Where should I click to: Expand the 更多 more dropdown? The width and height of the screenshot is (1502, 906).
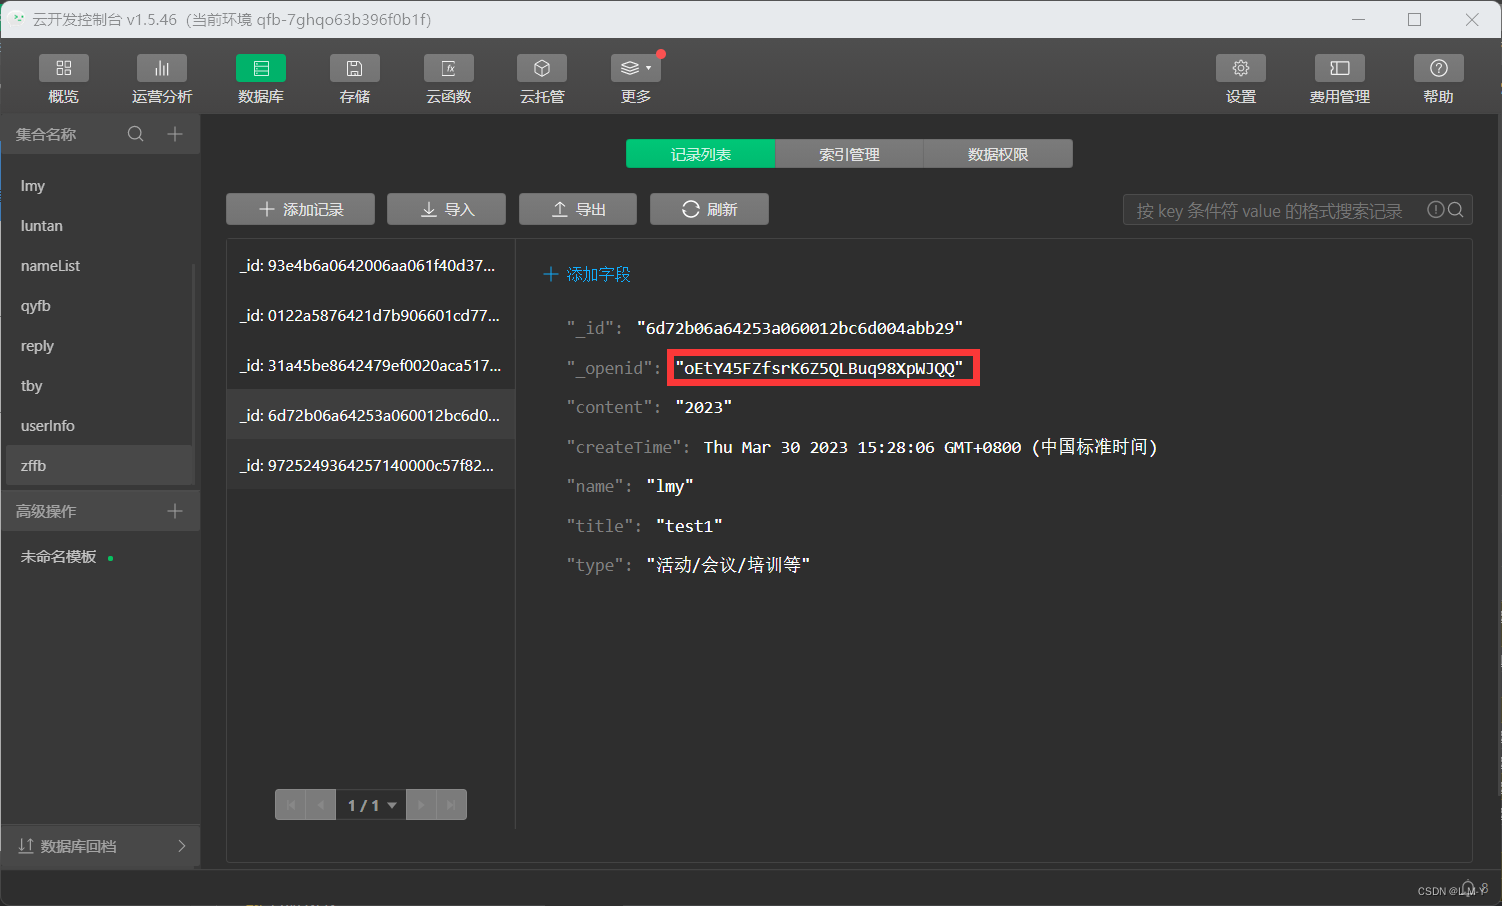tap(636, 68)
